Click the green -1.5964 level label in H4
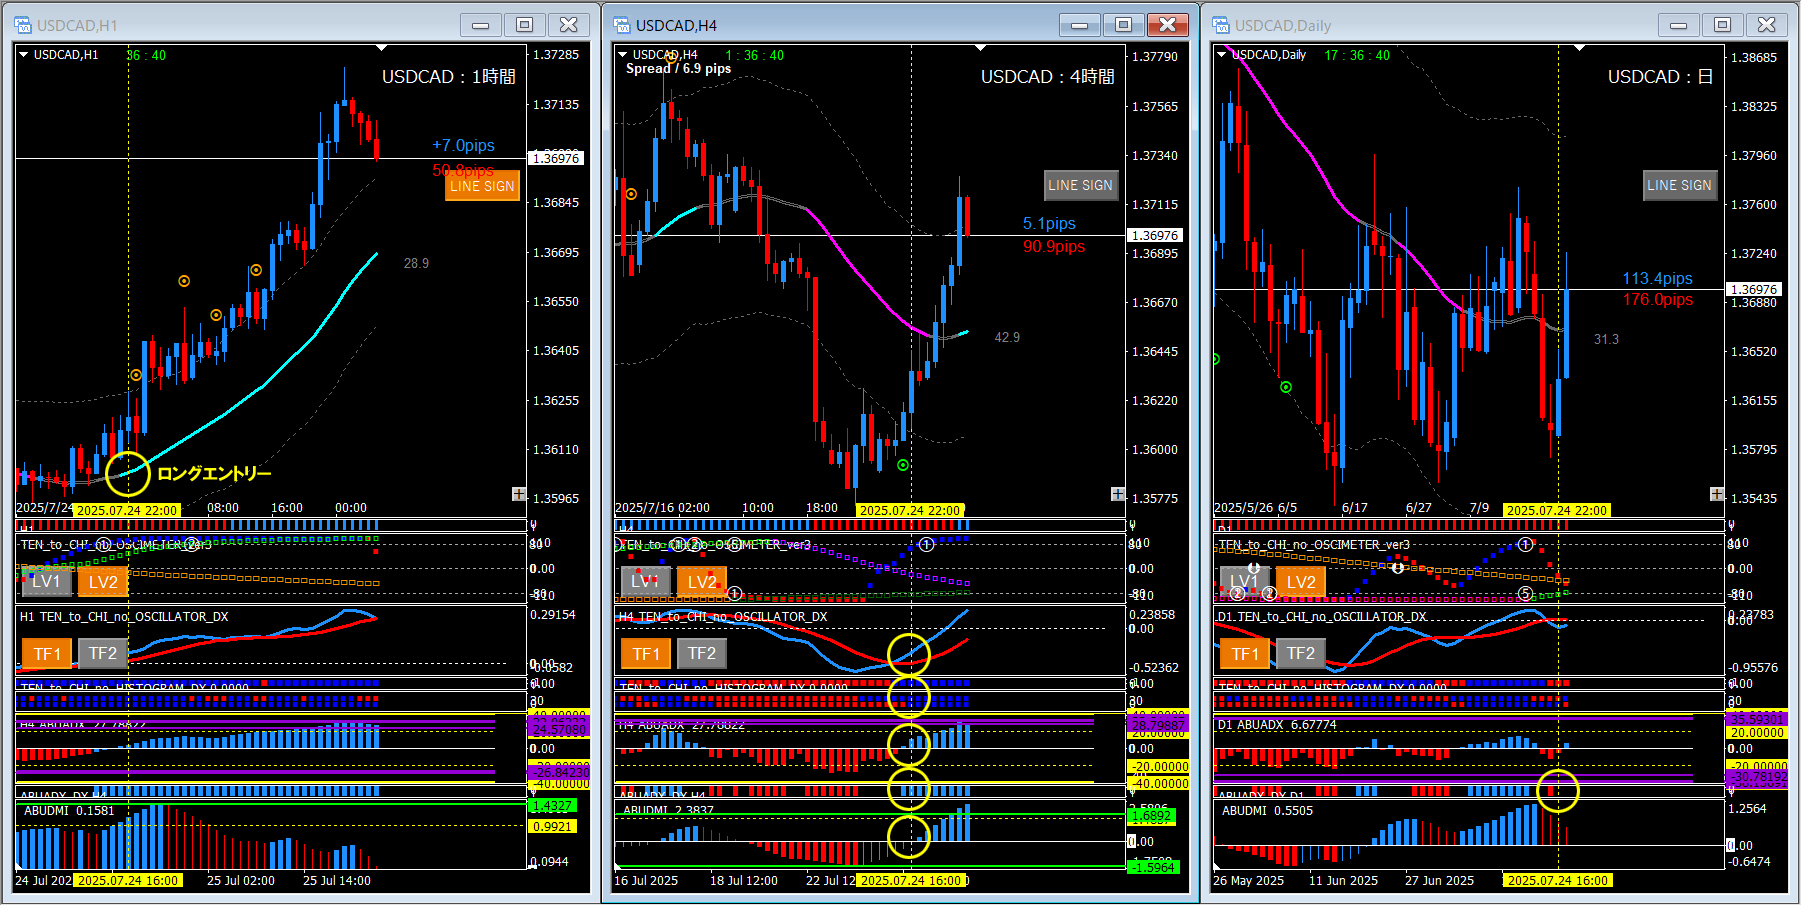The height and width of the screenshot is (906, 1802). tap(1152, 867)
